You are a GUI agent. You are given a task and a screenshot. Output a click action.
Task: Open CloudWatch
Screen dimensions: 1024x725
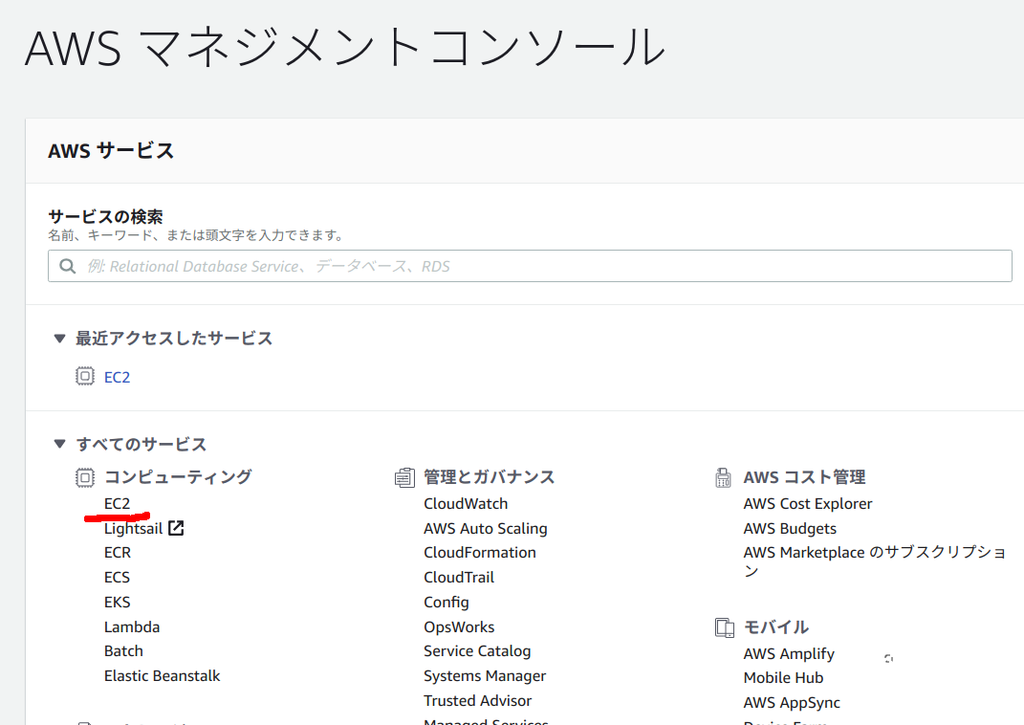click(x=466, y=504)
